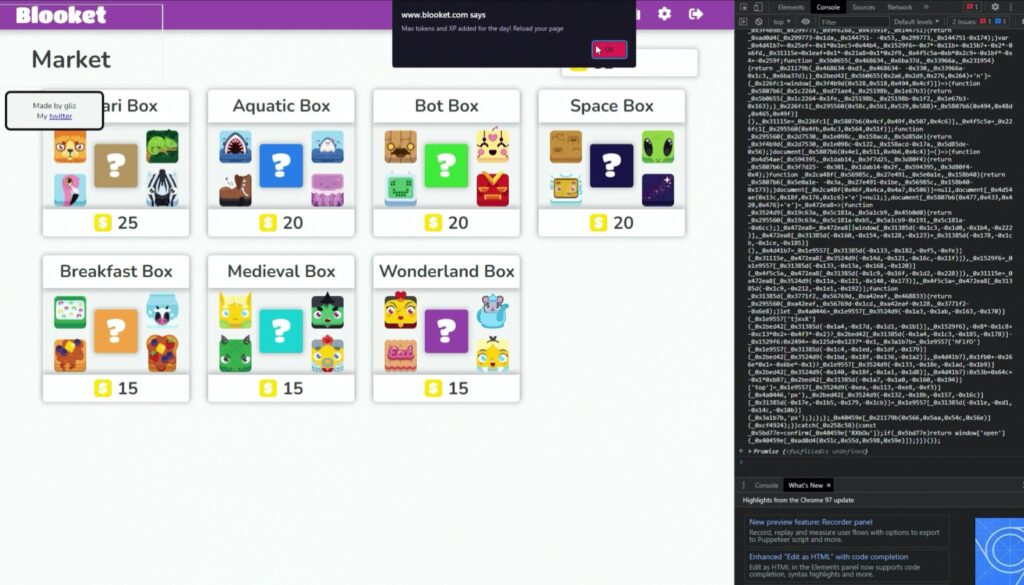Click the witch blook in Medieval Box
Viewport: 1024px width, 585px height.
pos(327,311)
